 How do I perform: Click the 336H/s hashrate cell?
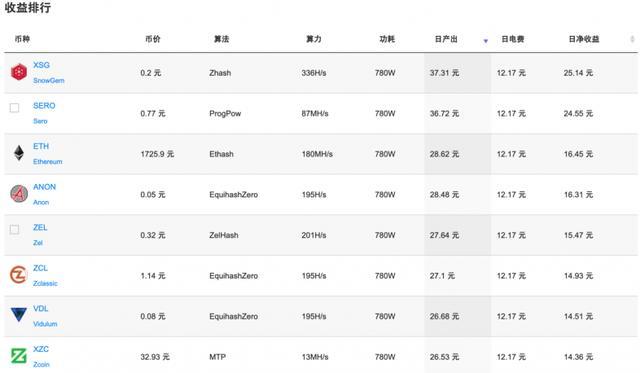tap(314, 73)
